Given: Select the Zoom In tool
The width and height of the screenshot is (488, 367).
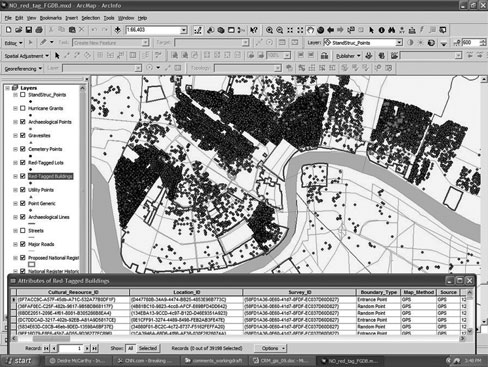Looking at the screenshot, I should coord(269,30).
